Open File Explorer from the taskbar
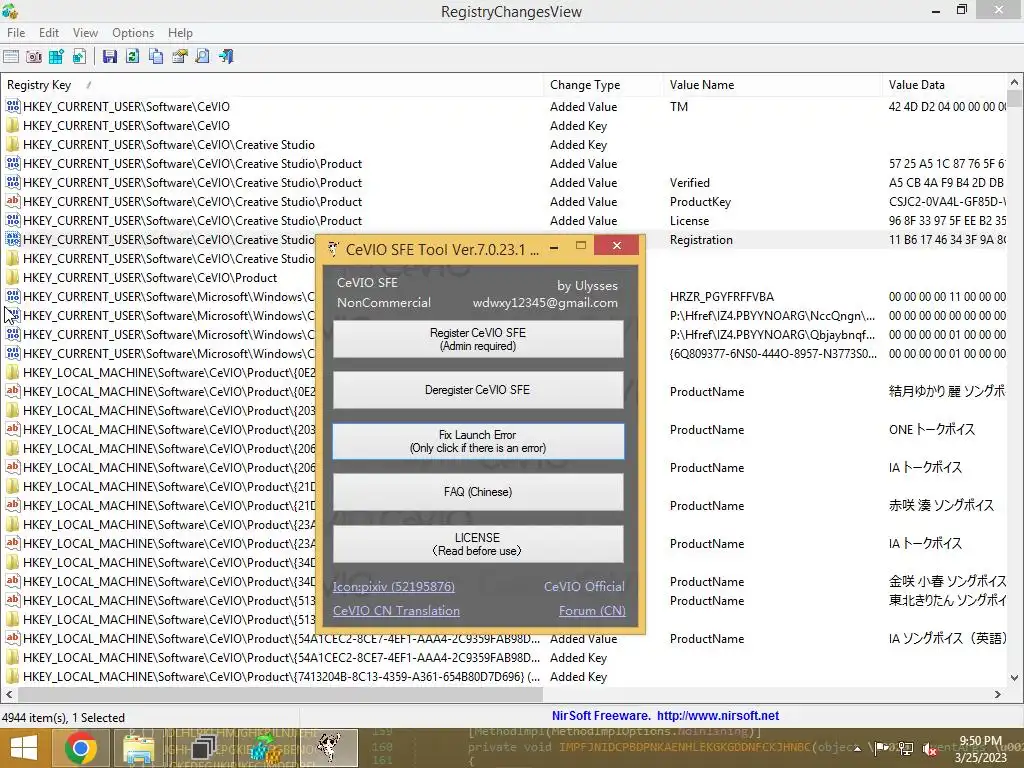This screenshot has height=768, width=1024. point(138,748)
